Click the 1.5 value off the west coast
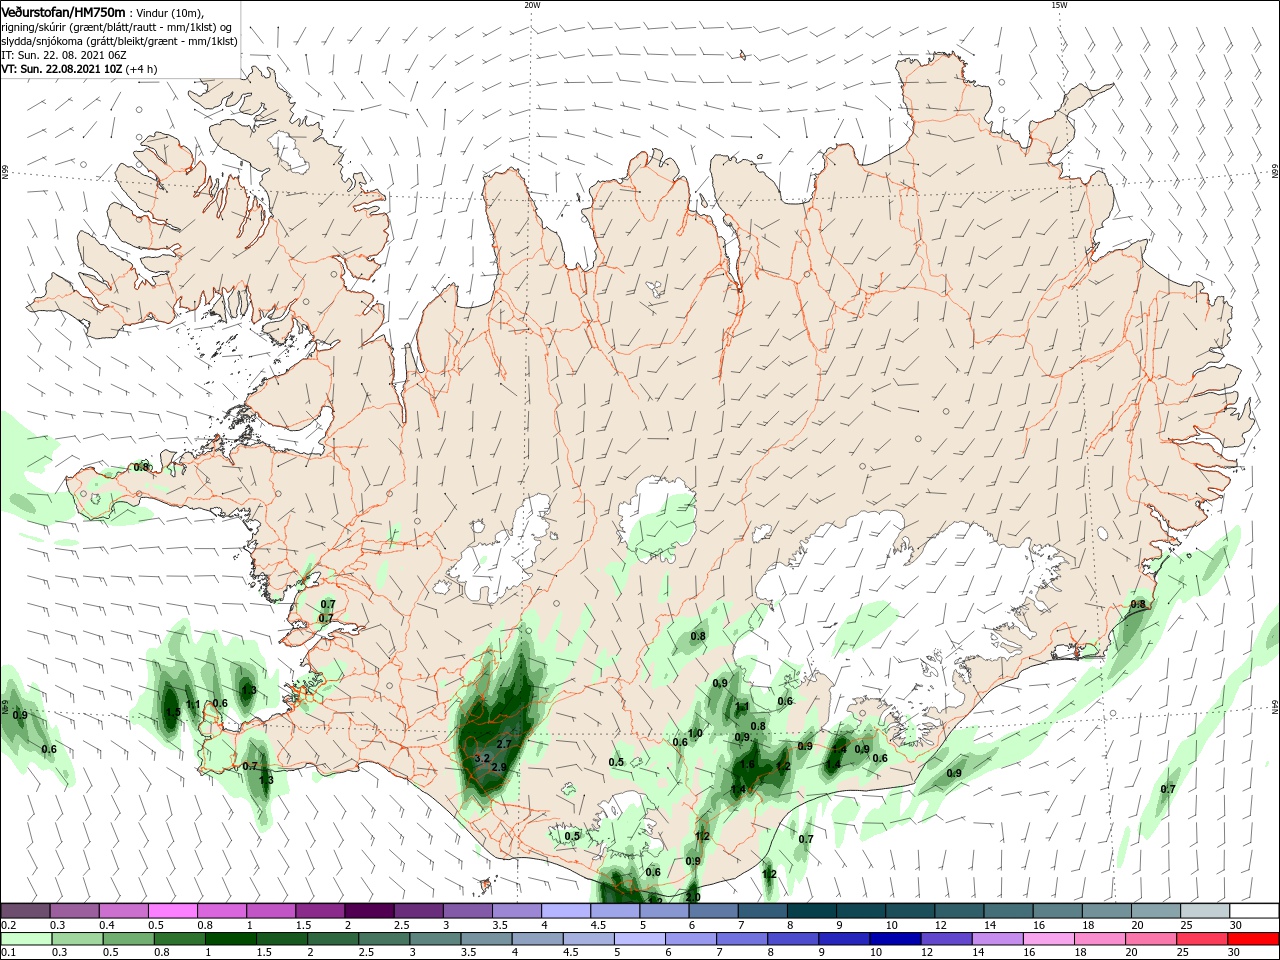This screenshot has height=960, width=1280. coord(173,713)
